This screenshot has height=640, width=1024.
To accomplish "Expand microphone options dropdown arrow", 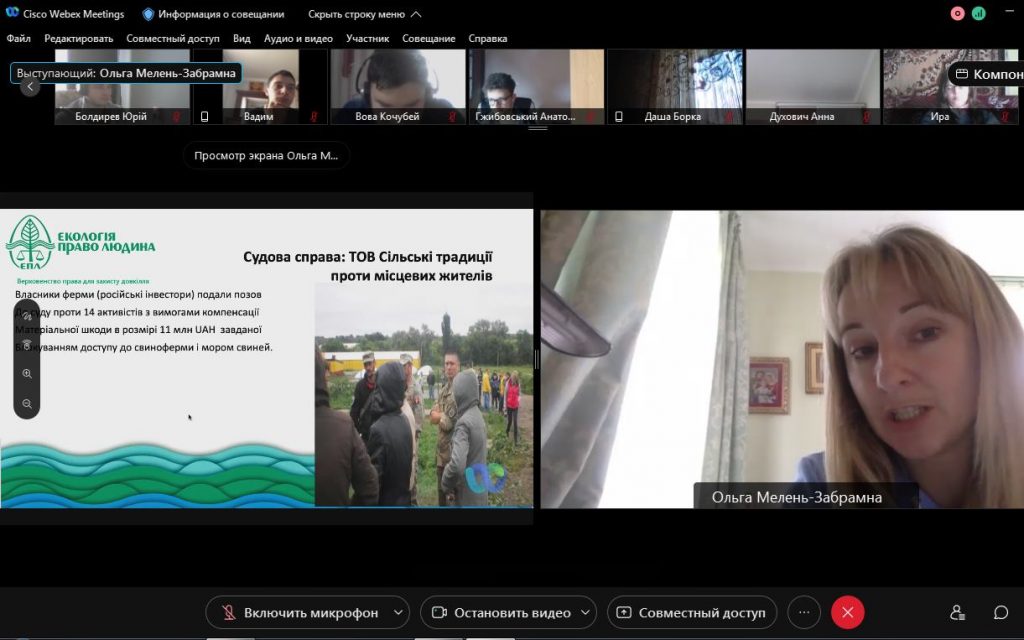I will click(x=398, y=613).
